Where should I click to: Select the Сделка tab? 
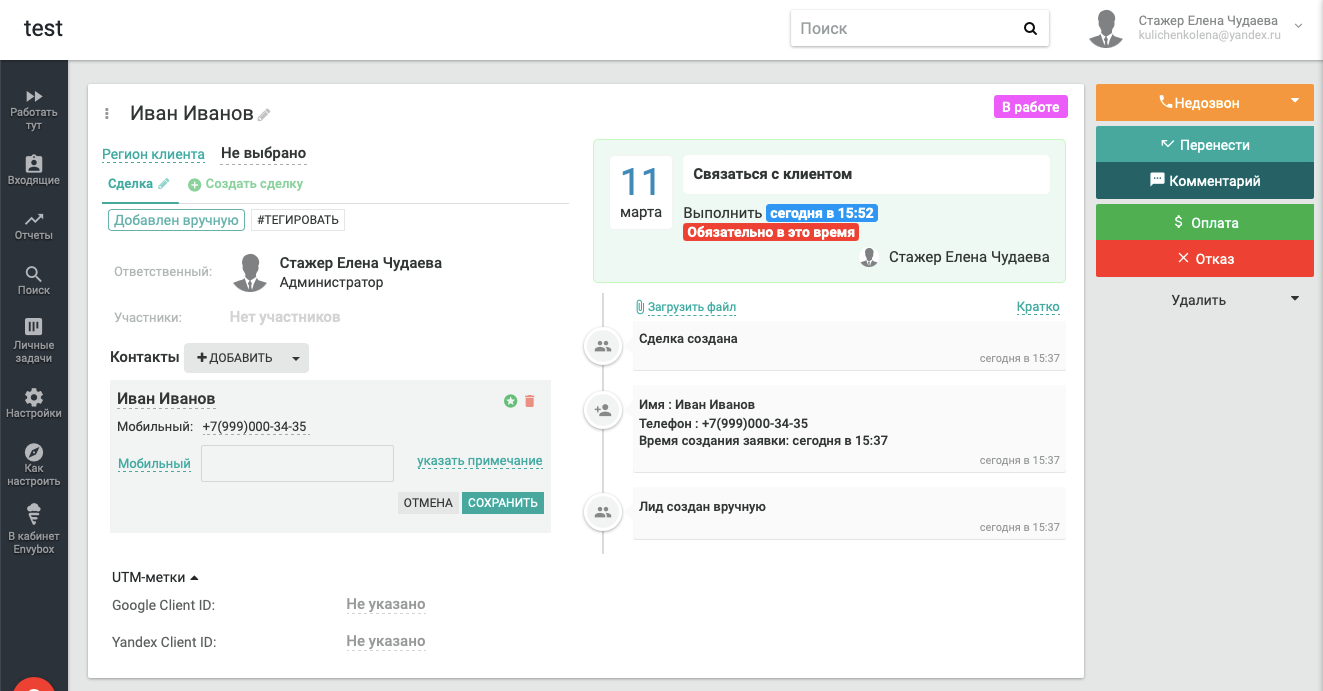[130, 184]
